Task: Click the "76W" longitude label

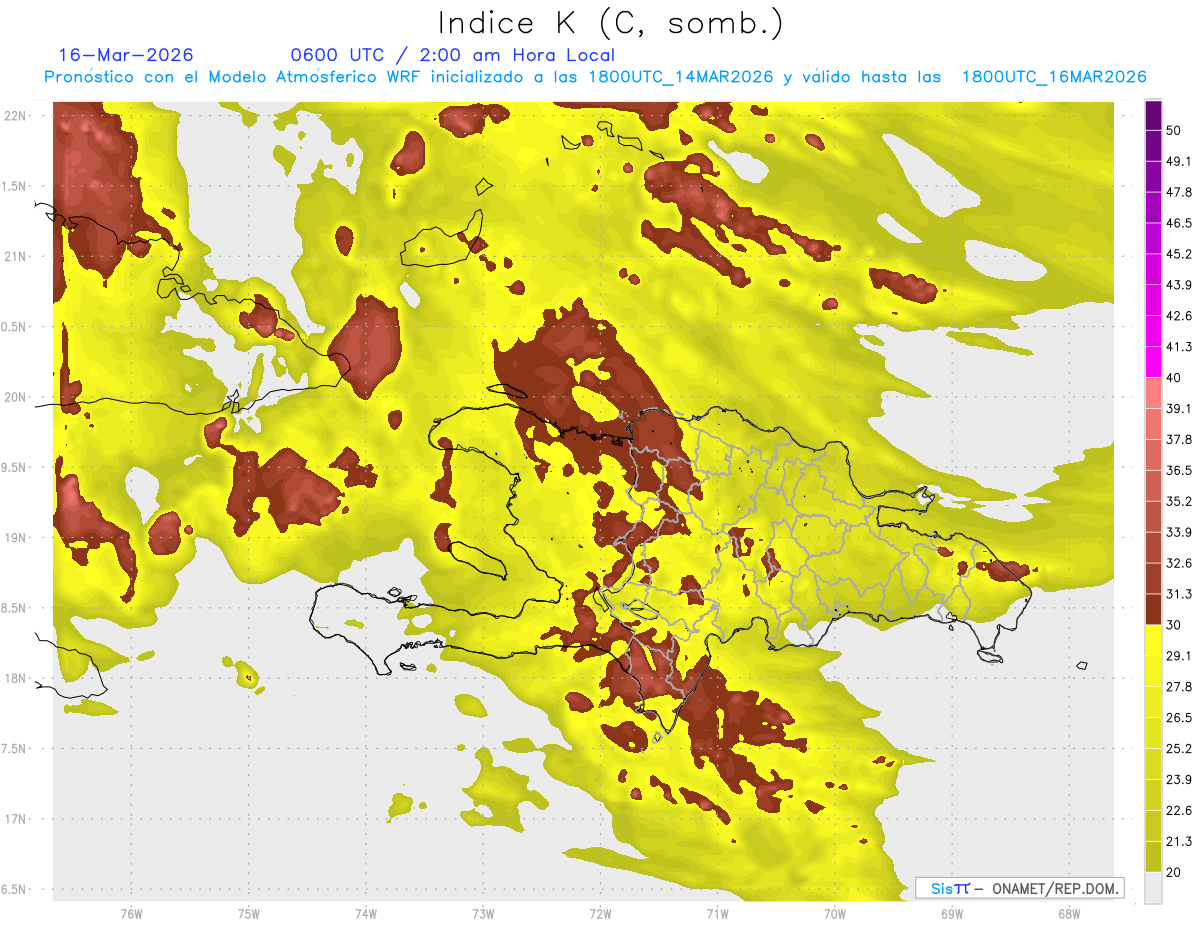Action: click(131, 913)
